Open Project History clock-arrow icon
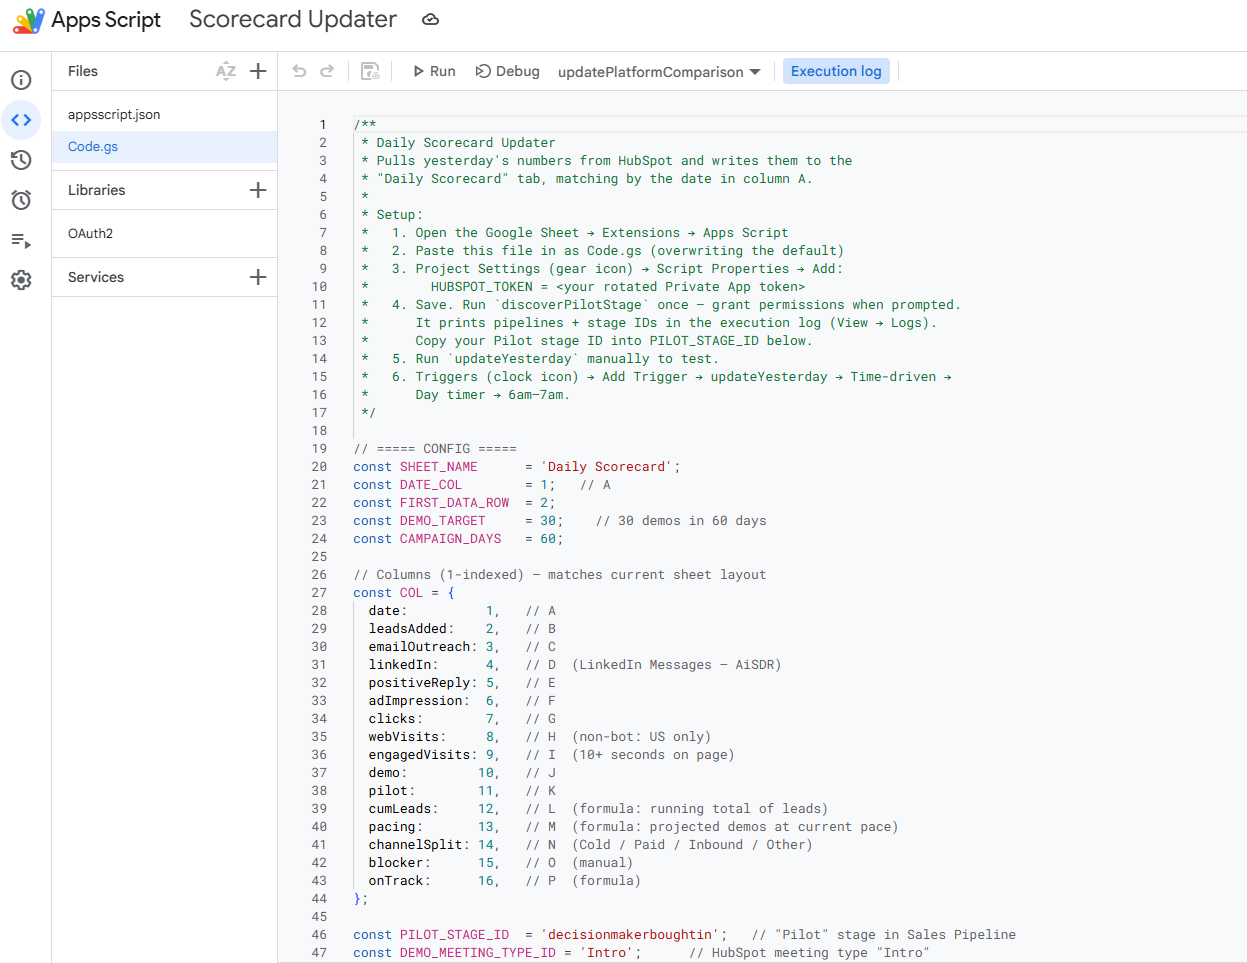The height and width of the screenshot is (963, 1247). [x=21, y=160]
